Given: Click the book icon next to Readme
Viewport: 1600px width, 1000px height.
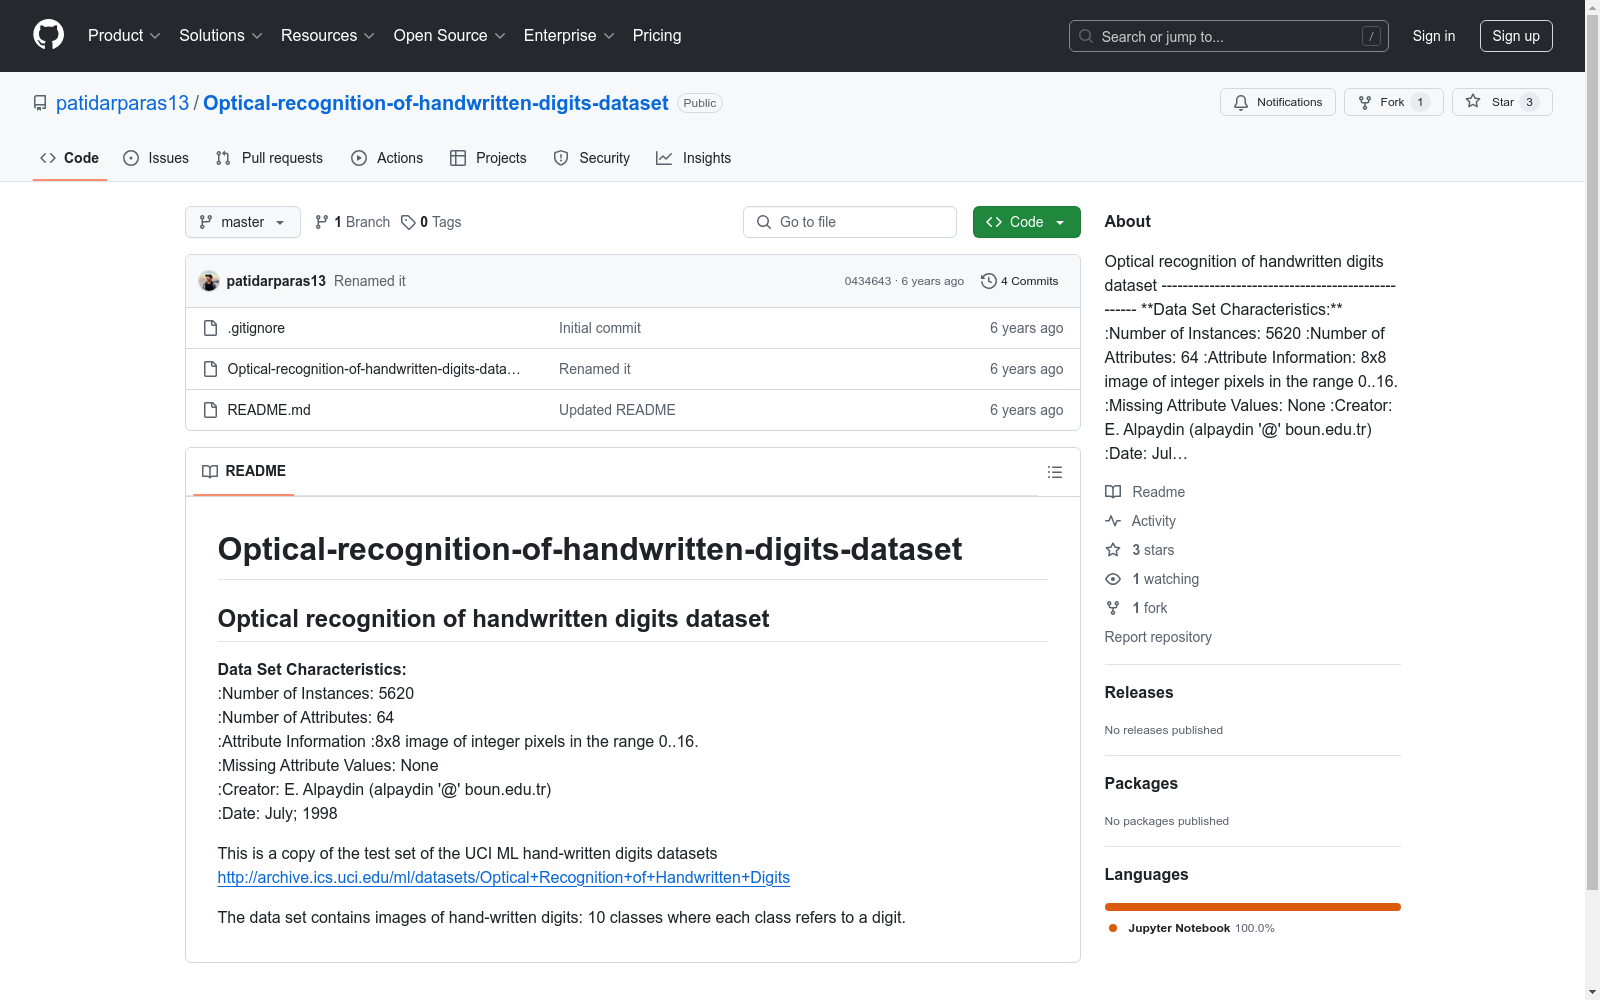Looking at the screenshot, I should tap(1113, 492).
